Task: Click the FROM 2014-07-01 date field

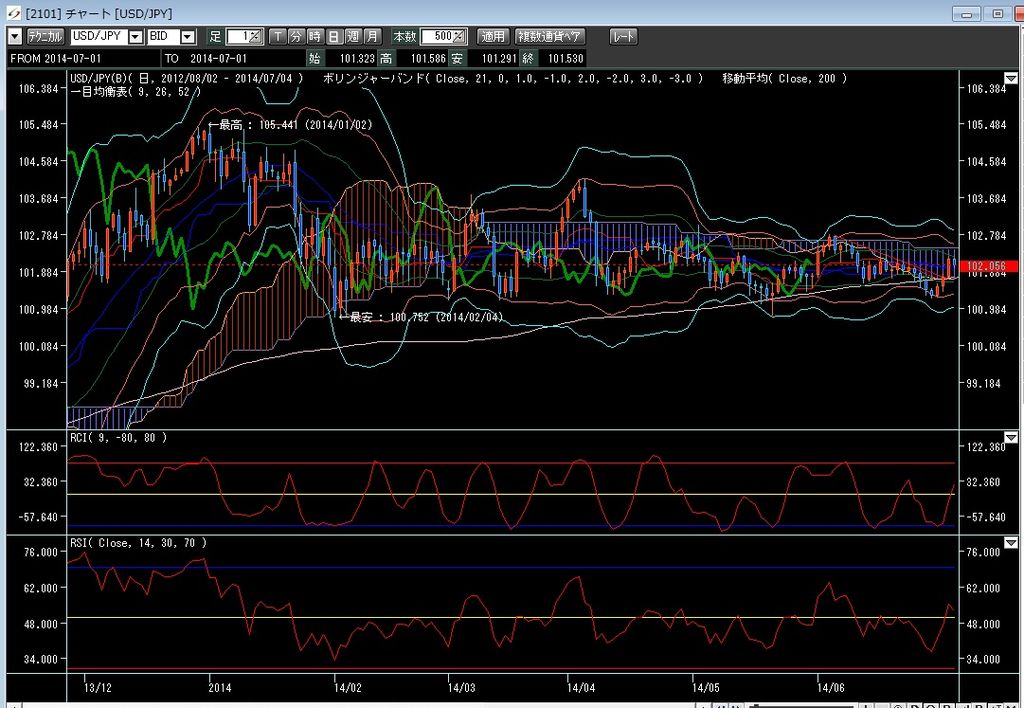Action: pyautogui.click(x=82, y=59)
